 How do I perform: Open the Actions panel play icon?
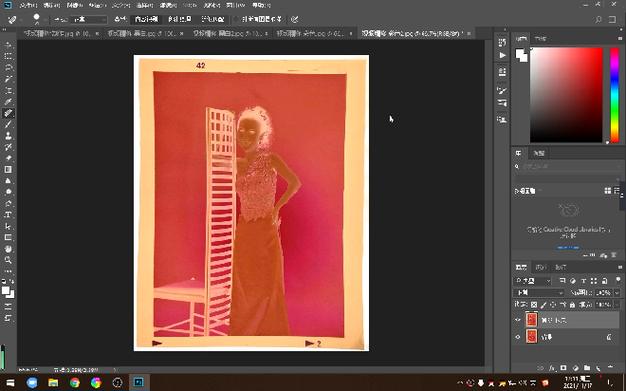(502, 55)
